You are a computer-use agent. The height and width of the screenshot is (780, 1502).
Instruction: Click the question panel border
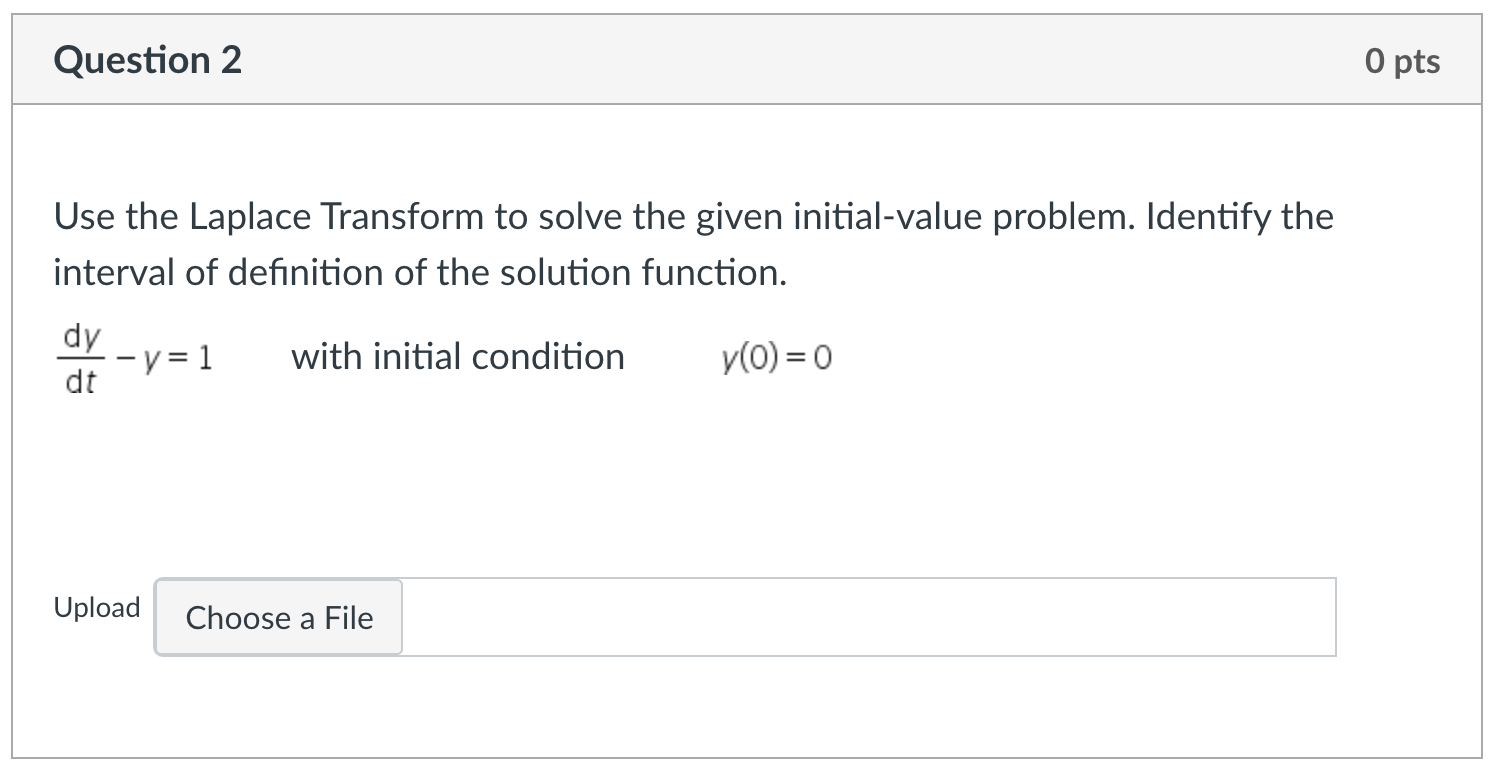(x=13, y=400)
